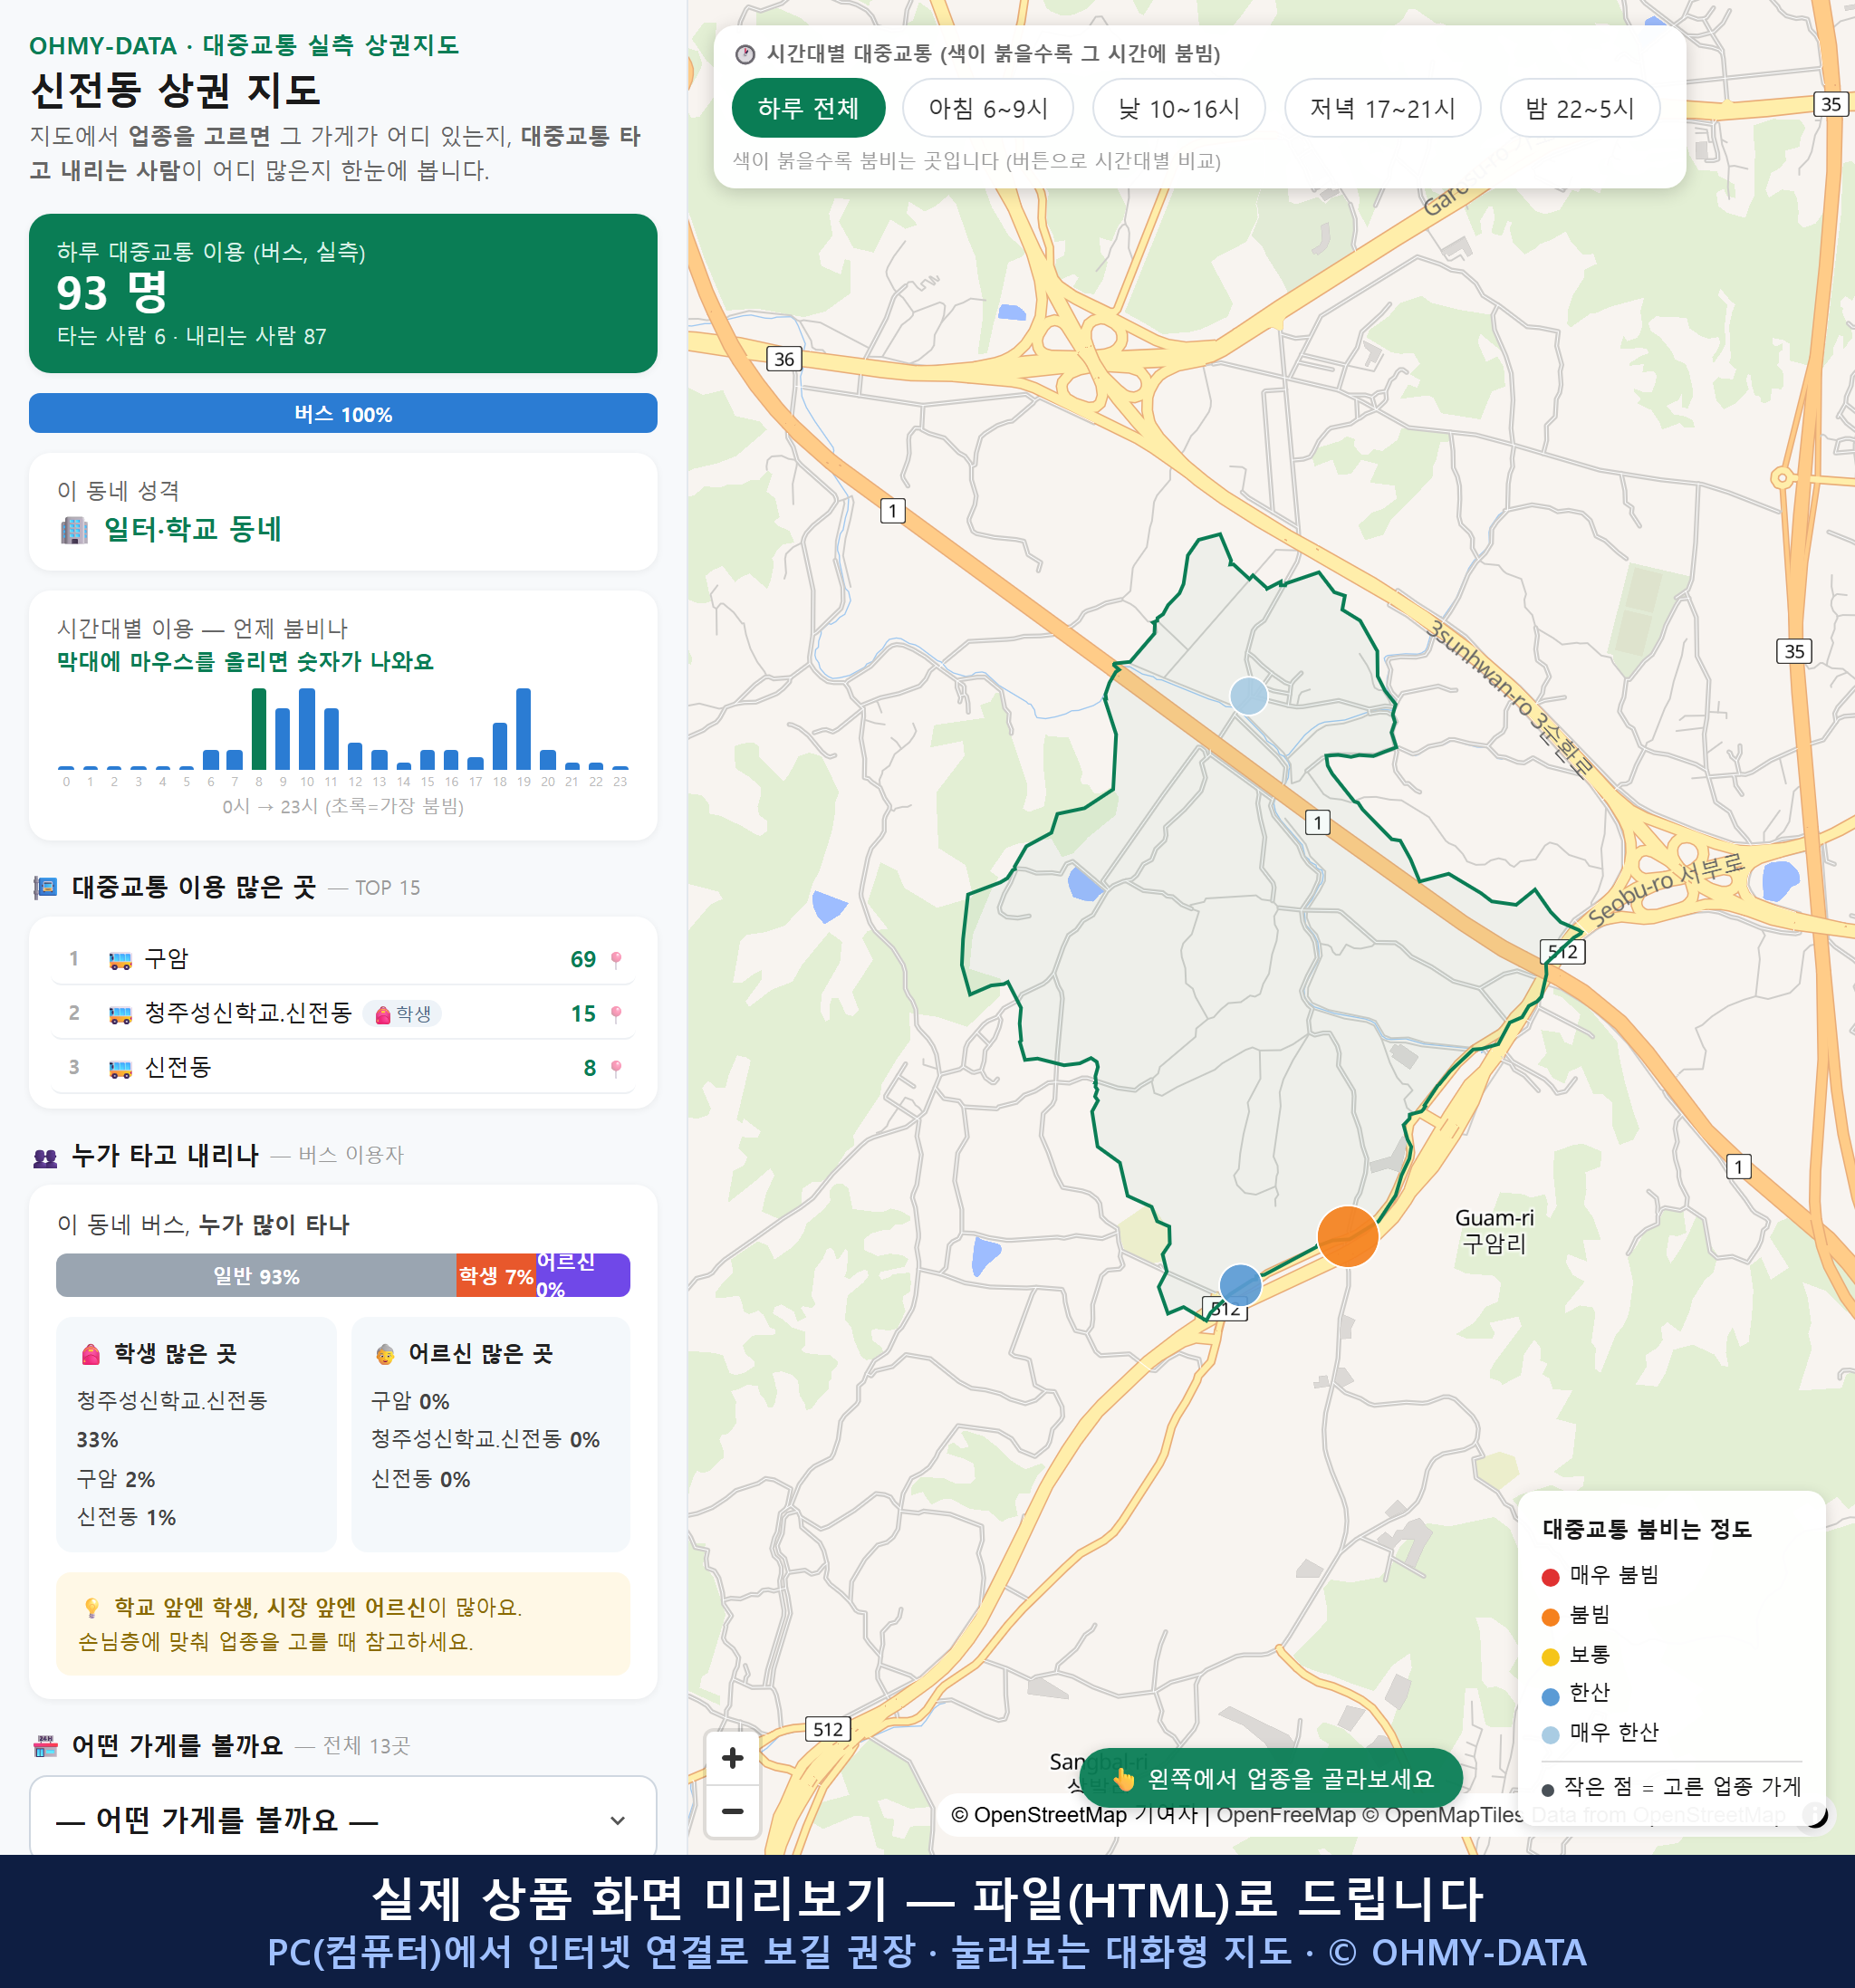Click the light blue 매우 한산 legend swatch
Screen dimensions: 1855x1988
pos(1550,1735)
